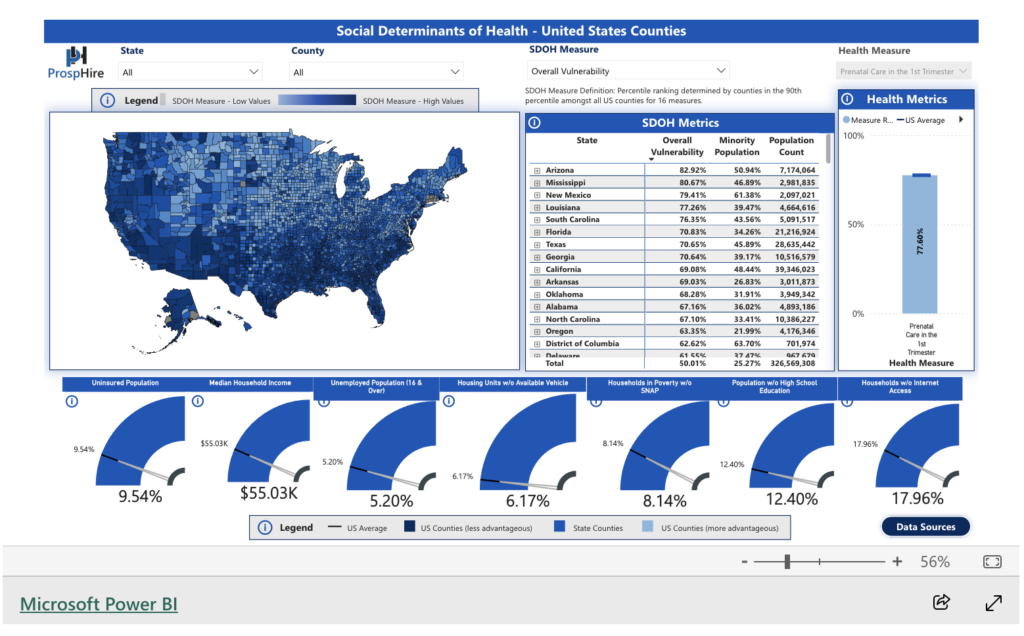Click info icon beside Median Household Income gauge
The height and width of the screenshot is (636, 1024).
(x=197, y=401)
